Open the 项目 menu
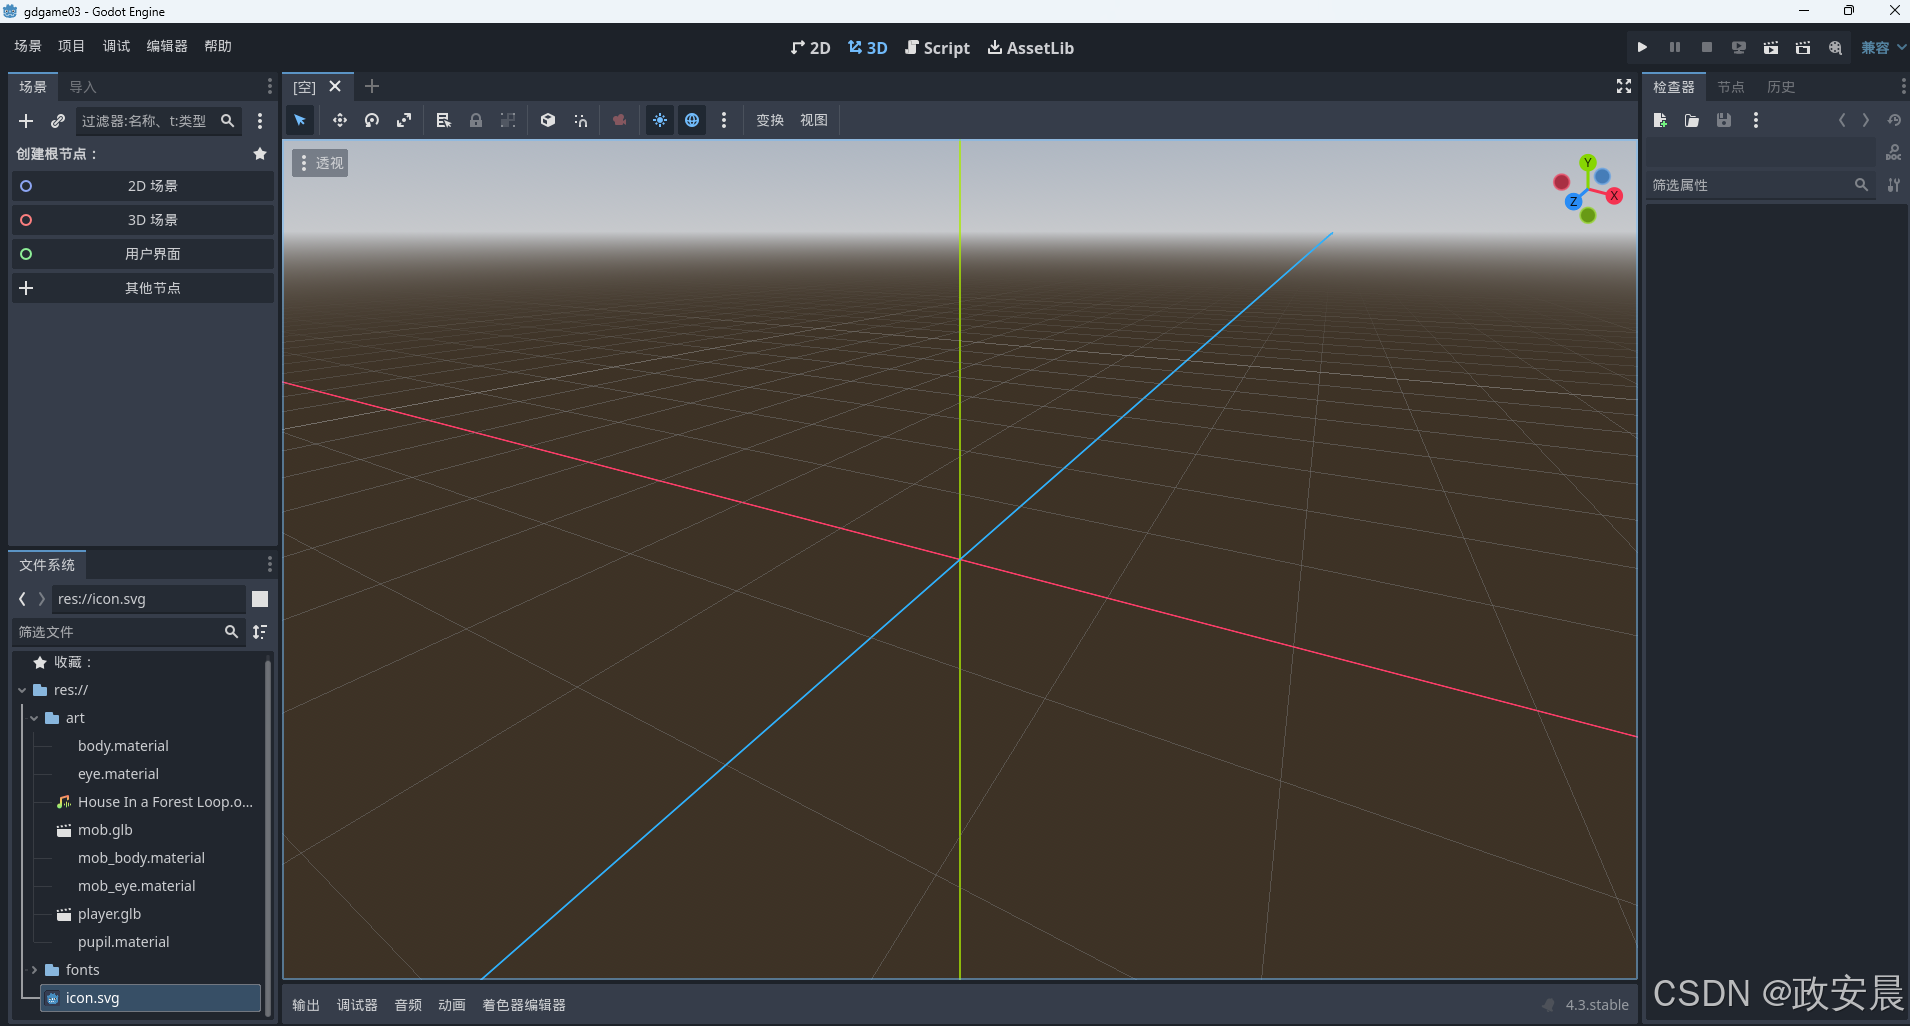Image resolution: width=1910 pixels, height=1026 pixels. 72,46
